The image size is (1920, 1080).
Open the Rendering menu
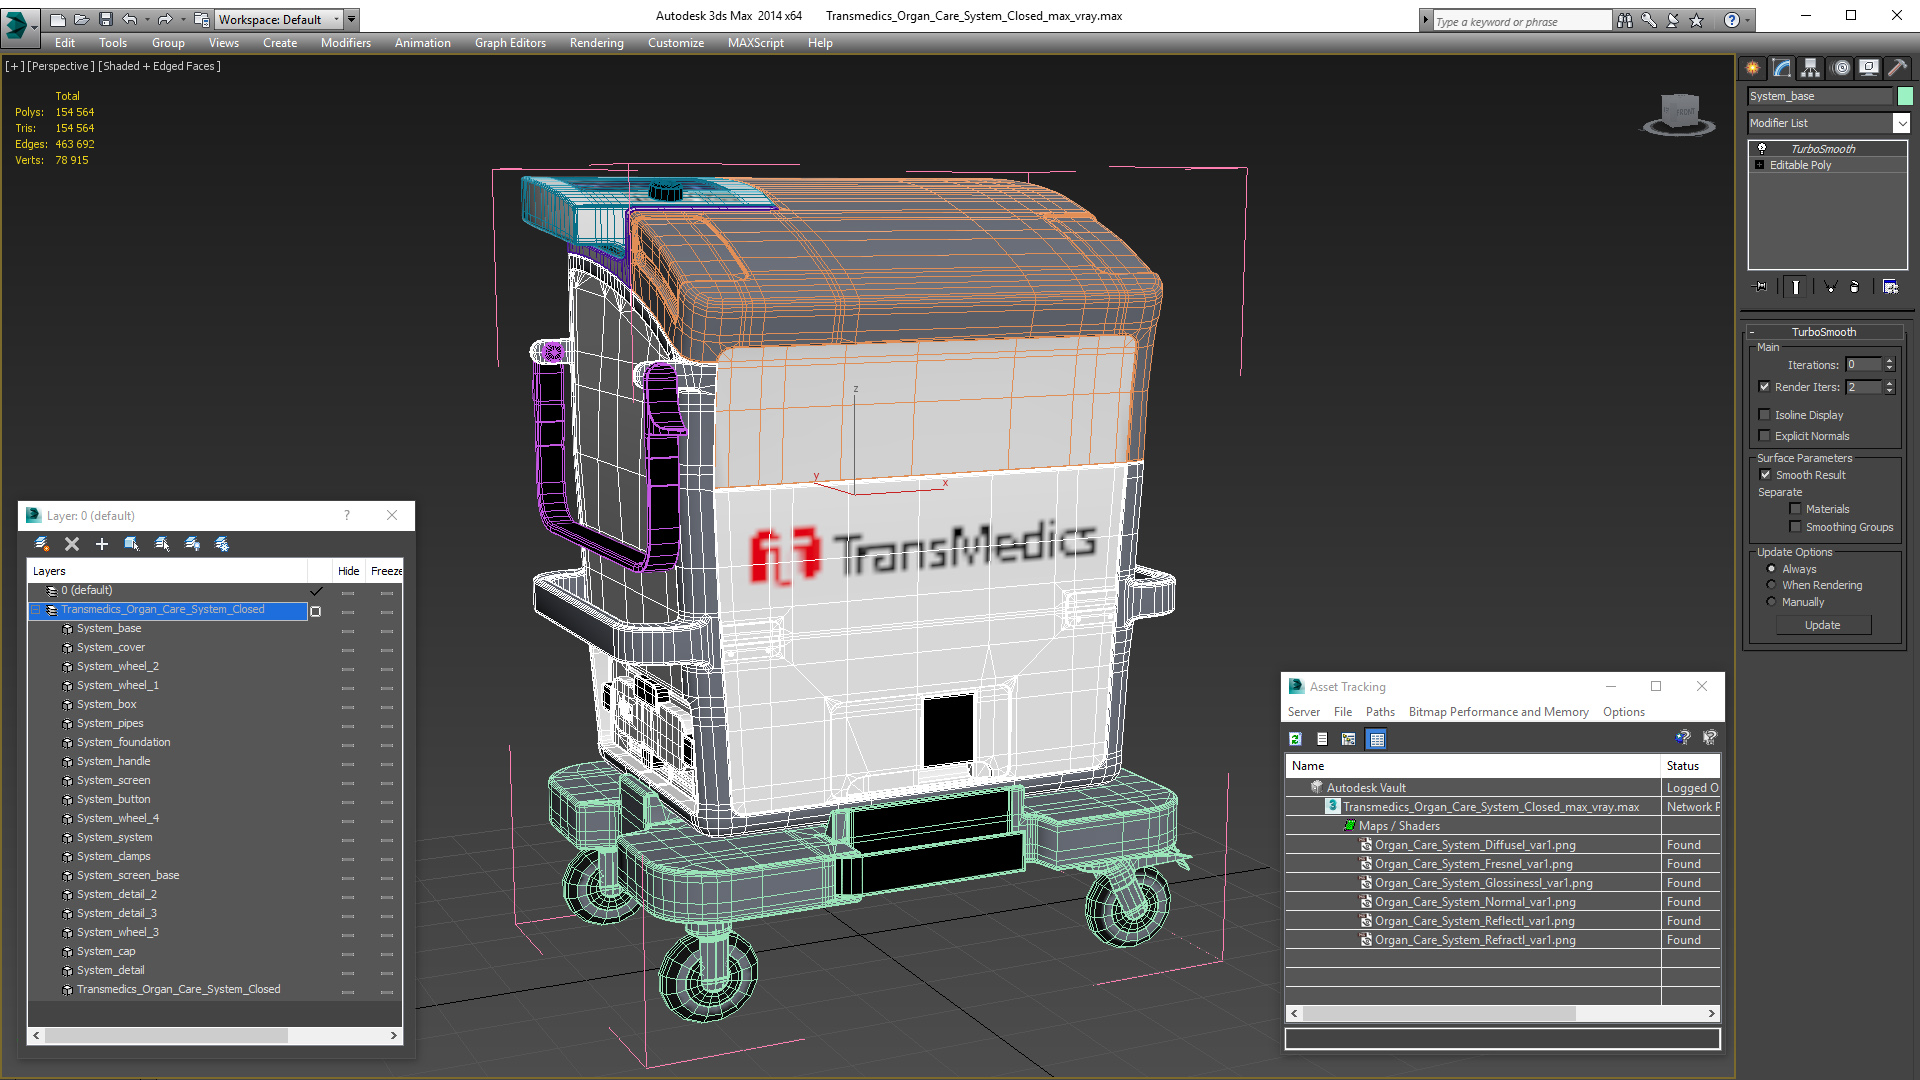pyautogui.click(x=596, y=43)
